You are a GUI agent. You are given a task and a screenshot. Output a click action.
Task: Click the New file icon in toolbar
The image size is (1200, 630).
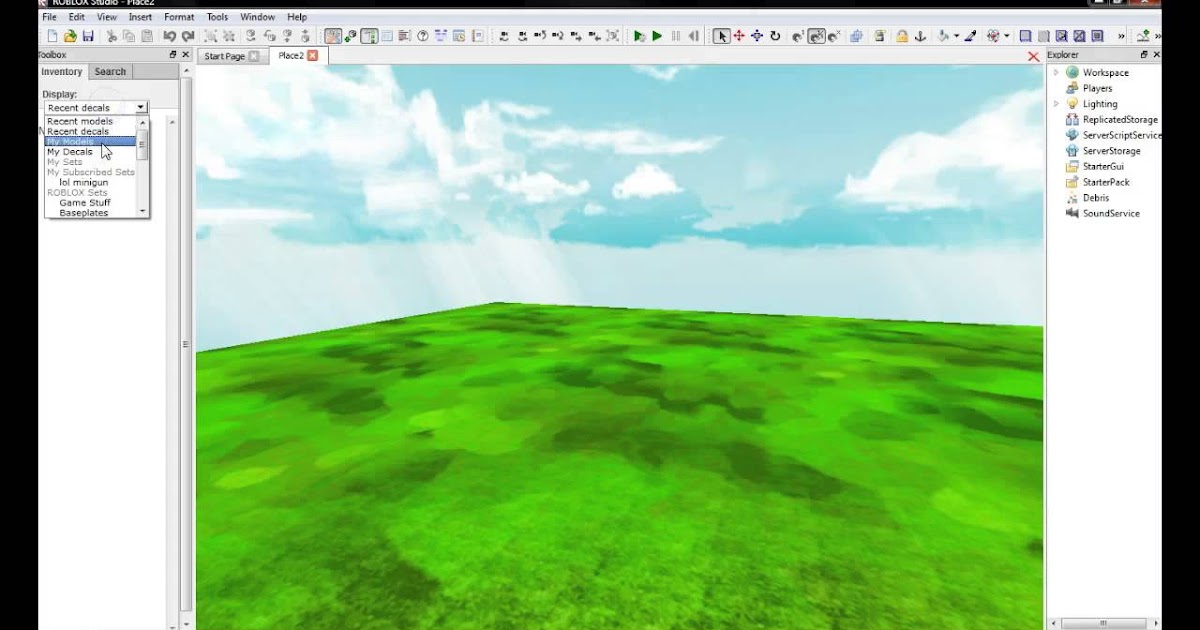click(x=52, y=36)
